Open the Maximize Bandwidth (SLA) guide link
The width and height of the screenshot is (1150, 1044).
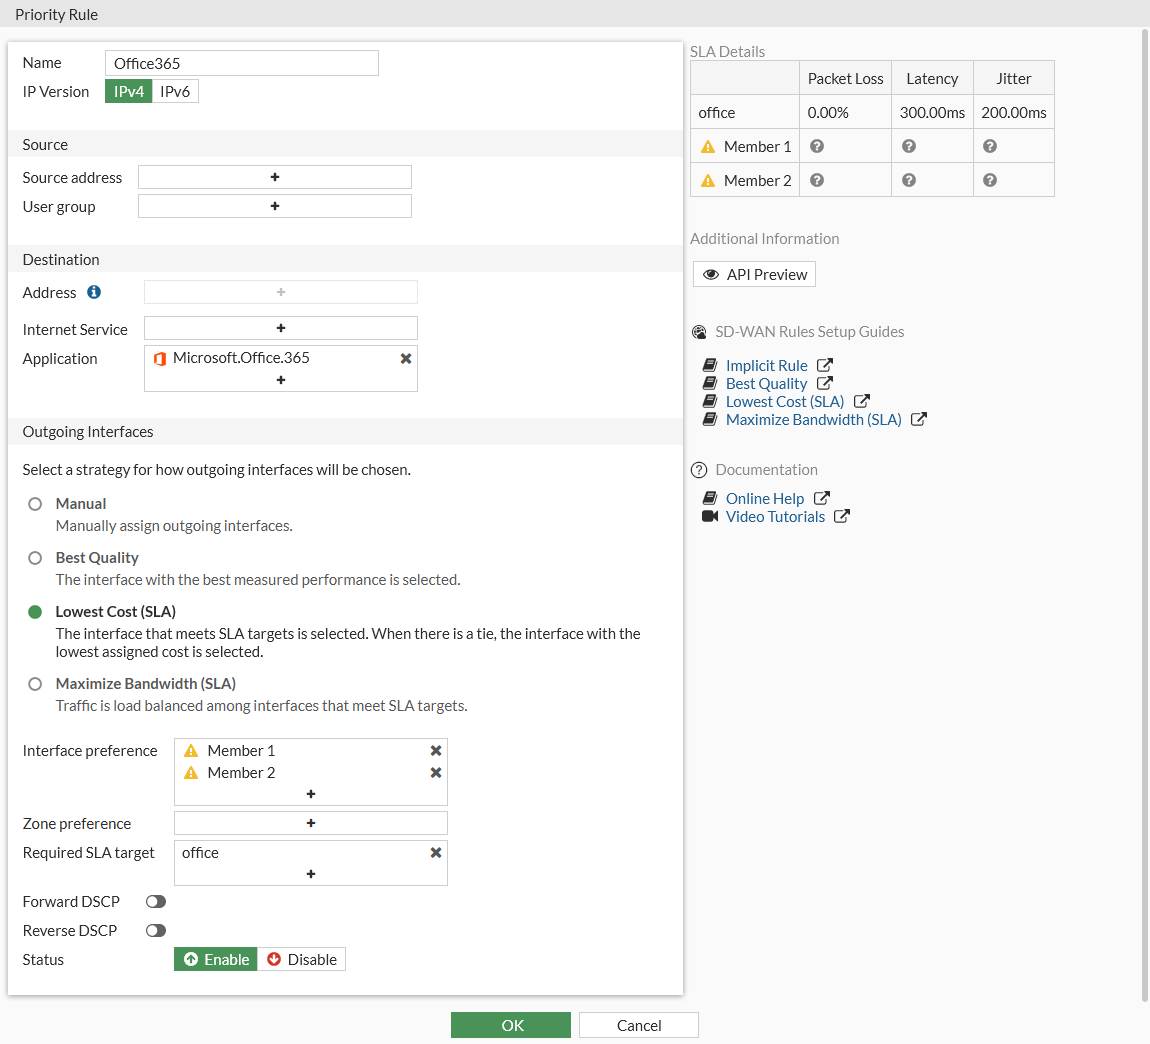pos(813,420)
